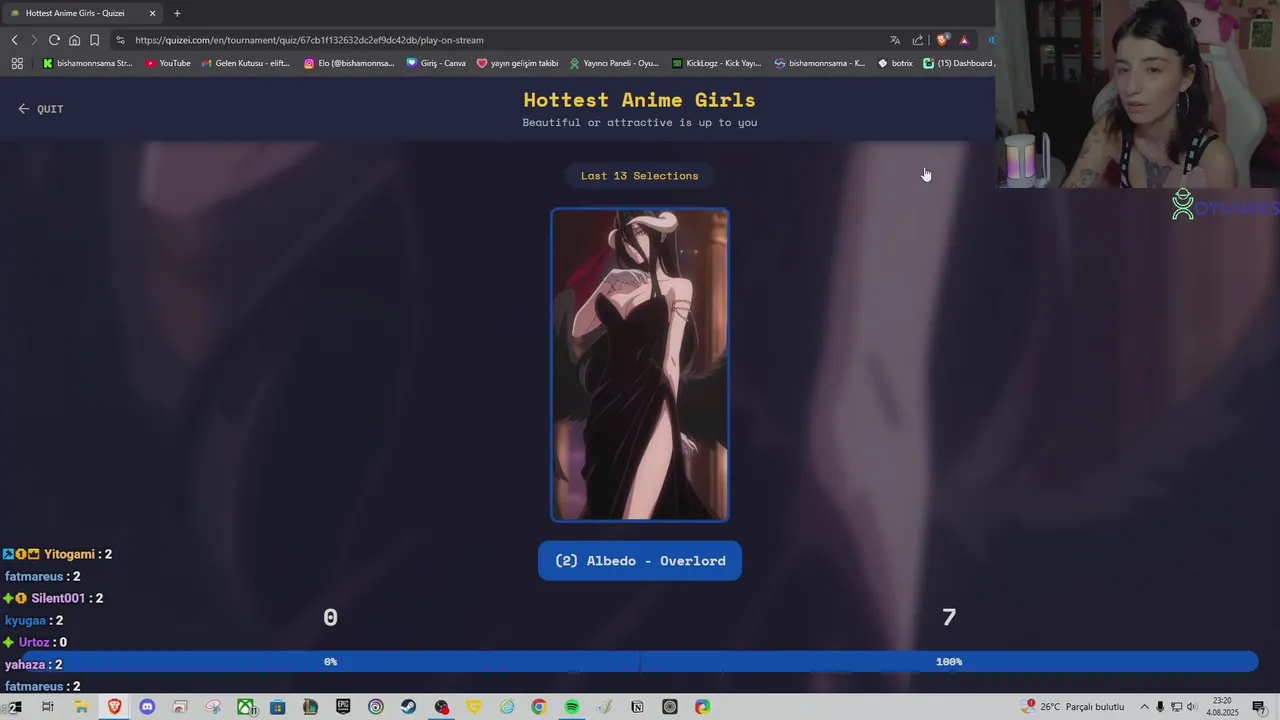
Task: Select the Albedo character image card
Action: (x=640, y=365)
